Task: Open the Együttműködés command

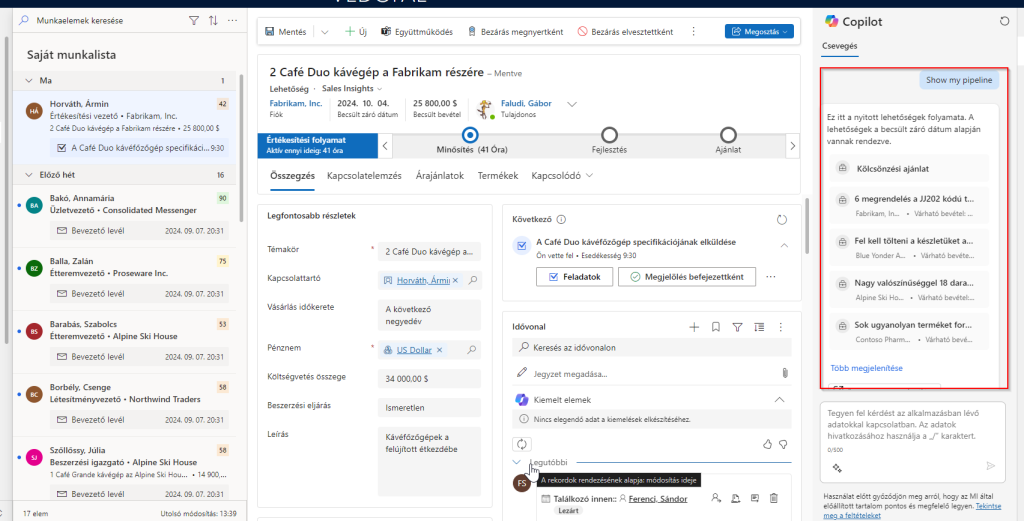Action: (x=417, y=31)
